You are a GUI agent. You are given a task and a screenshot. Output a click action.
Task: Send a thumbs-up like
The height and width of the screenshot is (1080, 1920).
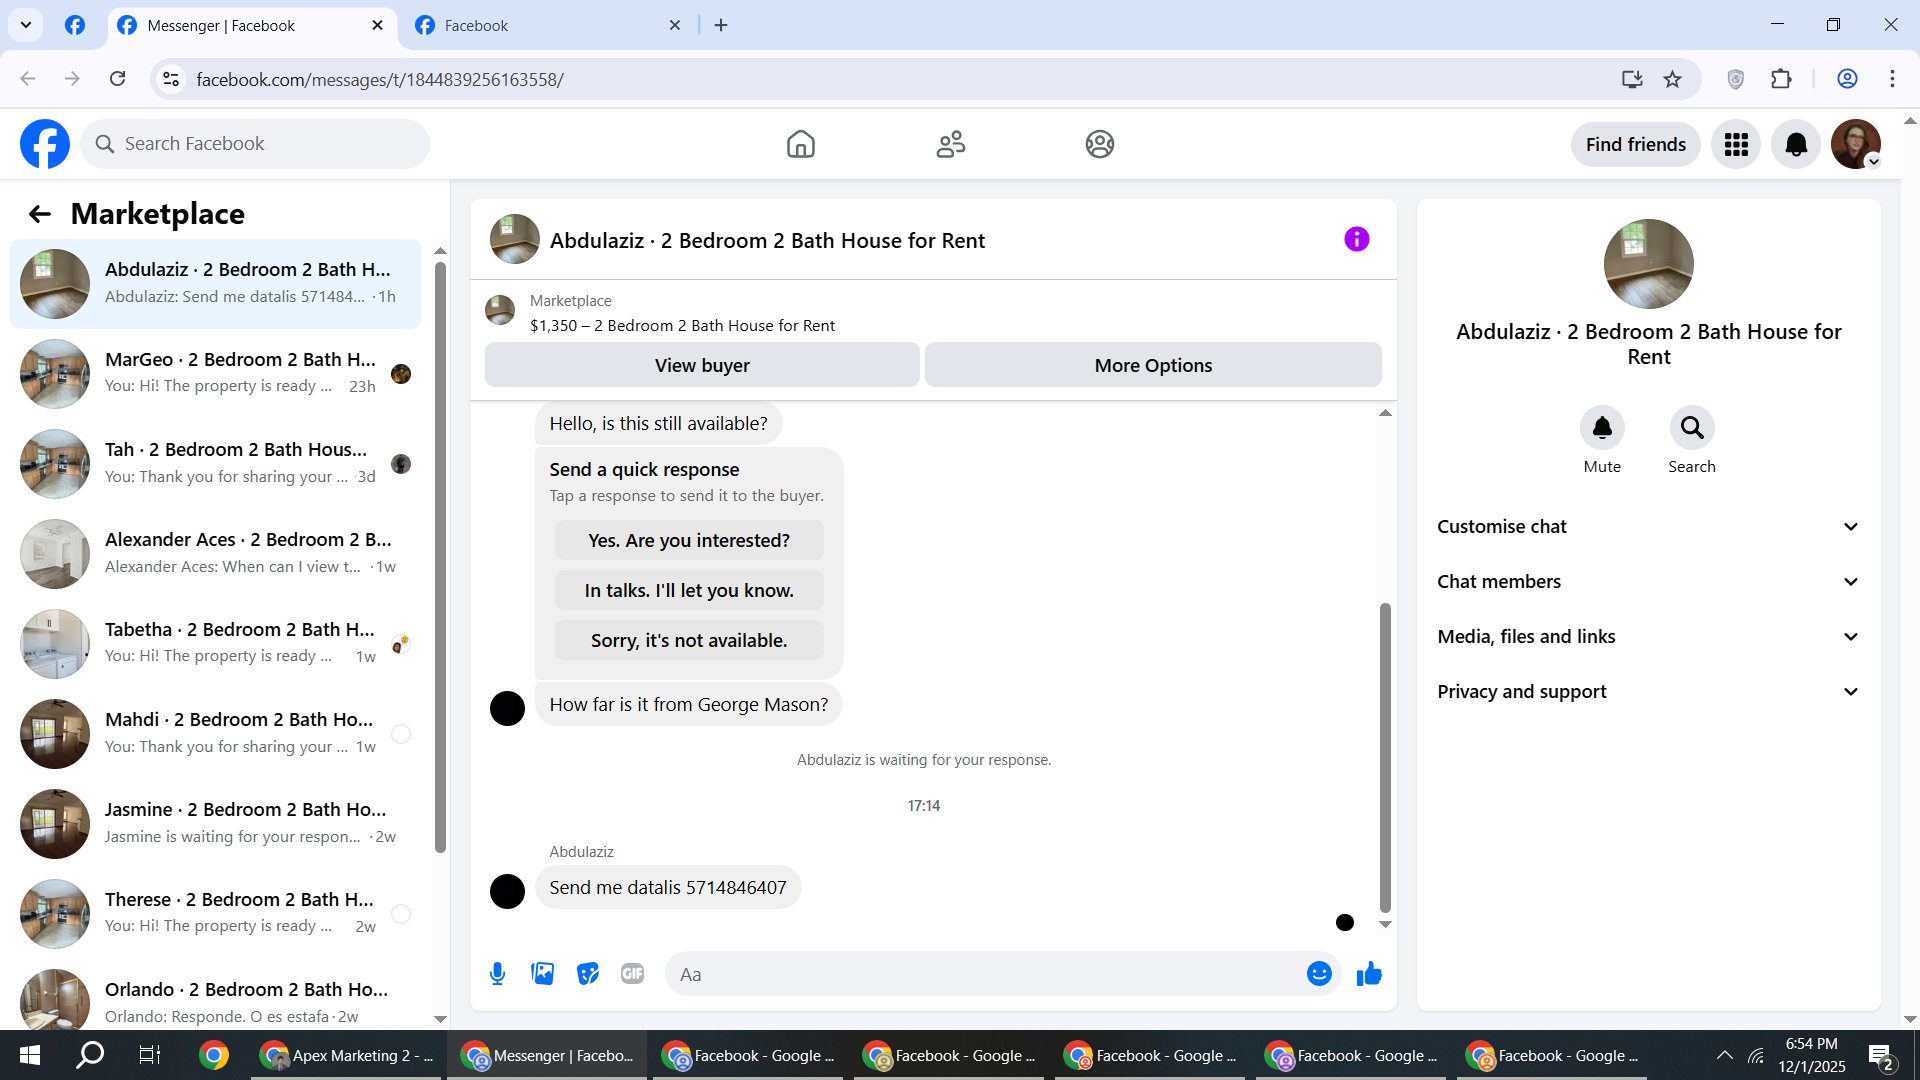(x=1369, y=974)
